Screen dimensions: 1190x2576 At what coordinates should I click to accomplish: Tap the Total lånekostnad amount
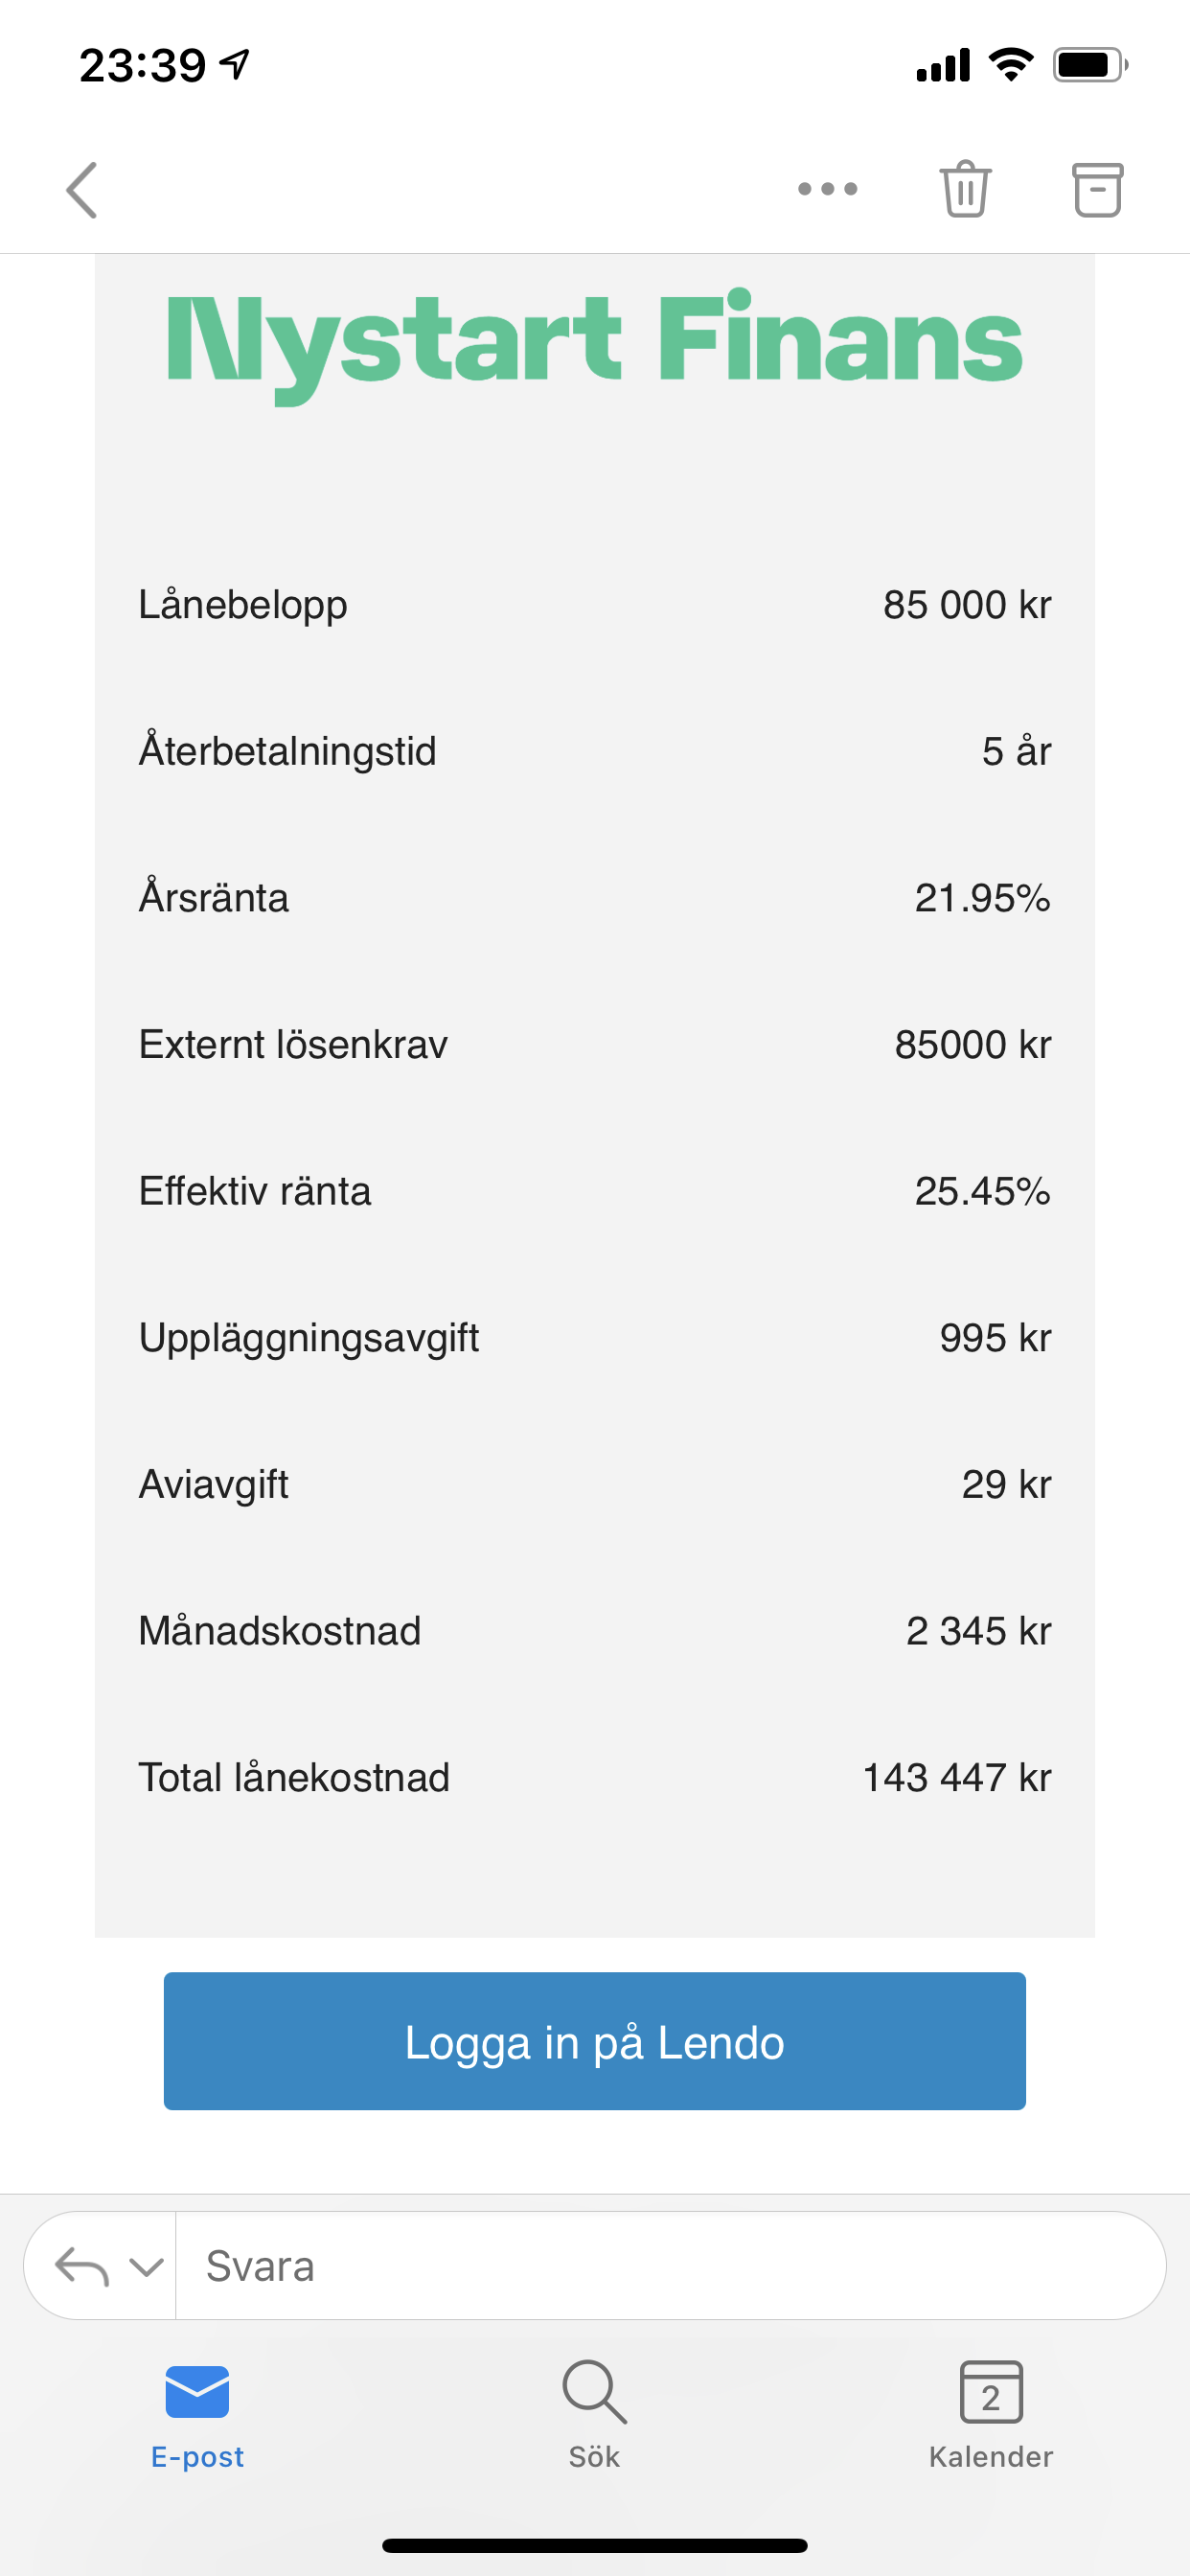coord(956,1778)
